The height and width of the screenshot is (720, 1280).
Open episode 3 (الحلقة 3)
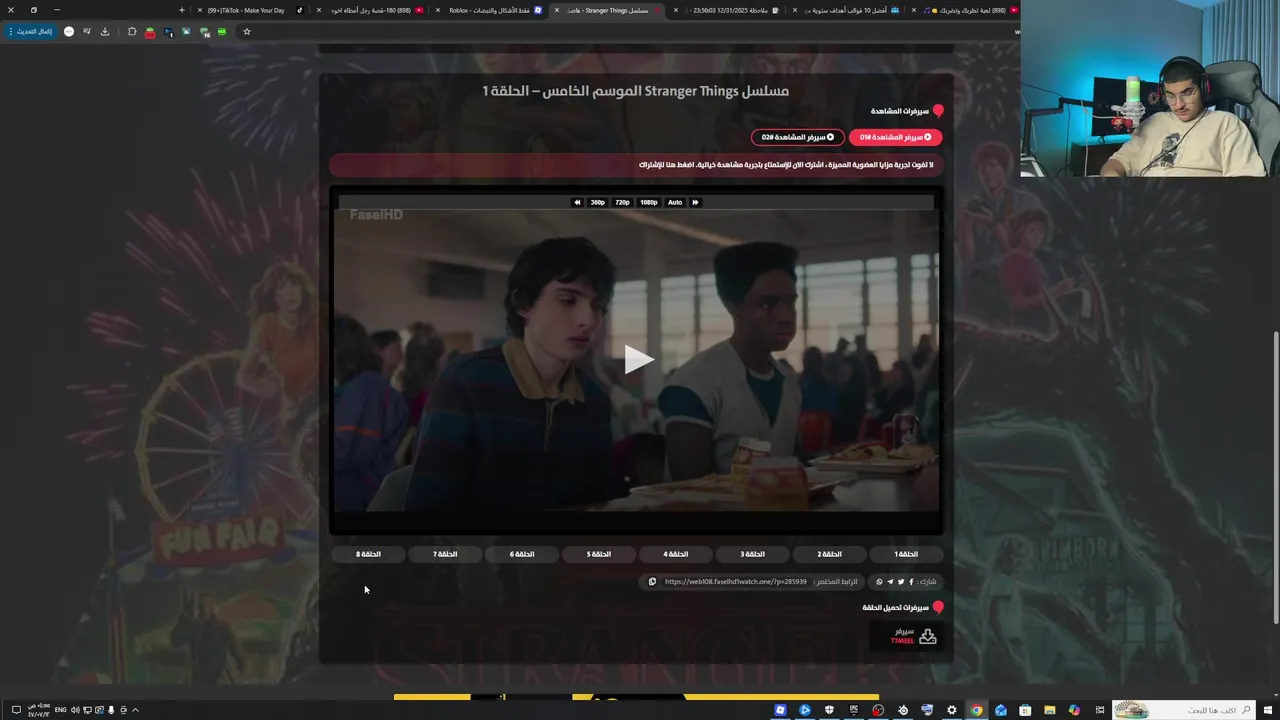(x=752, y=554)
